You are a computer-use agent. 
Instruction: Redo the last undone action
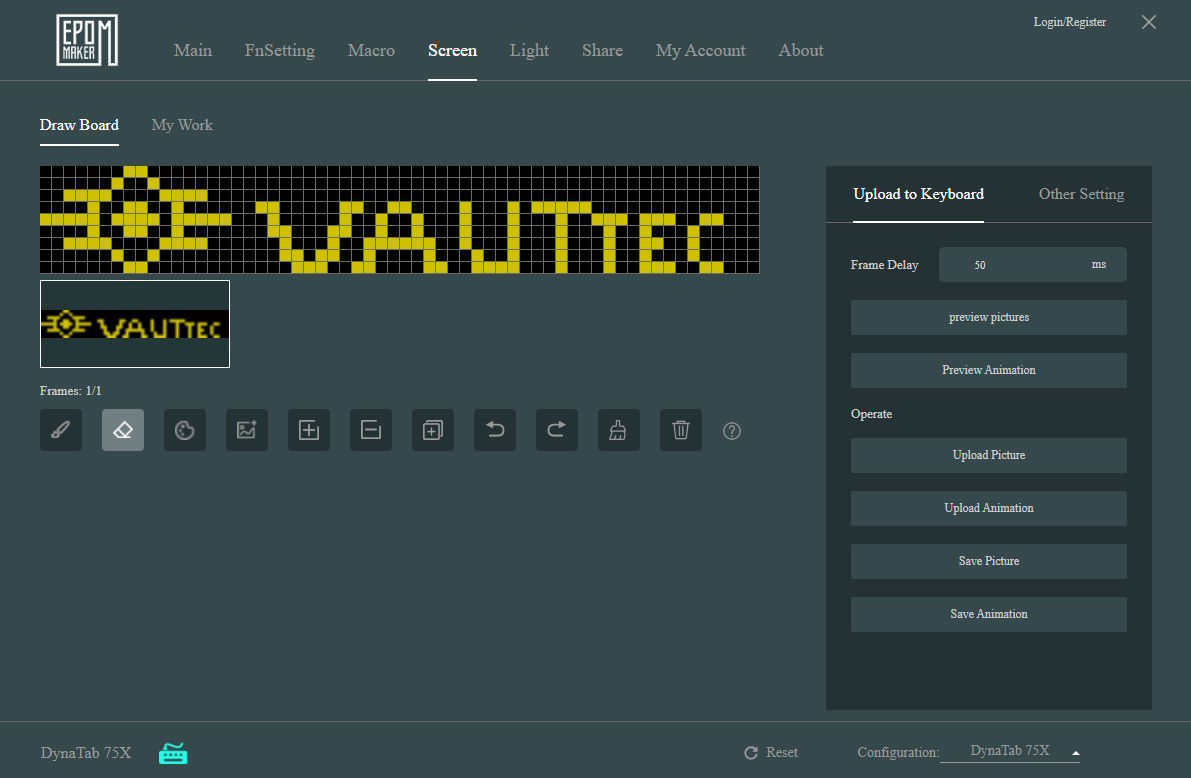click(557, 430)
